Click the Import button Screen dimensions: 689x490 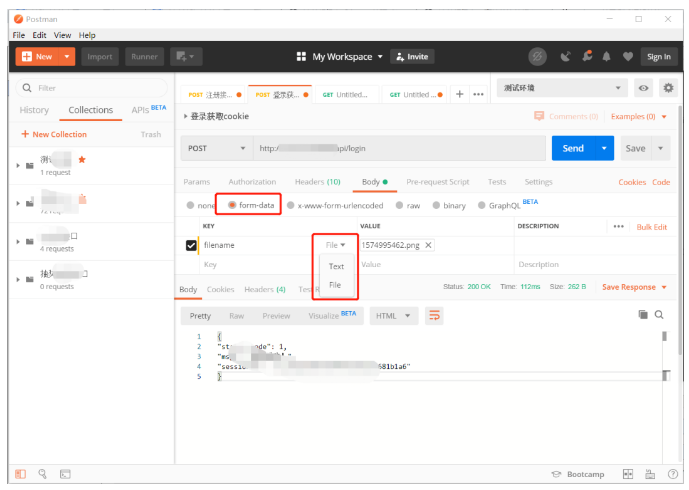[100, 56]
